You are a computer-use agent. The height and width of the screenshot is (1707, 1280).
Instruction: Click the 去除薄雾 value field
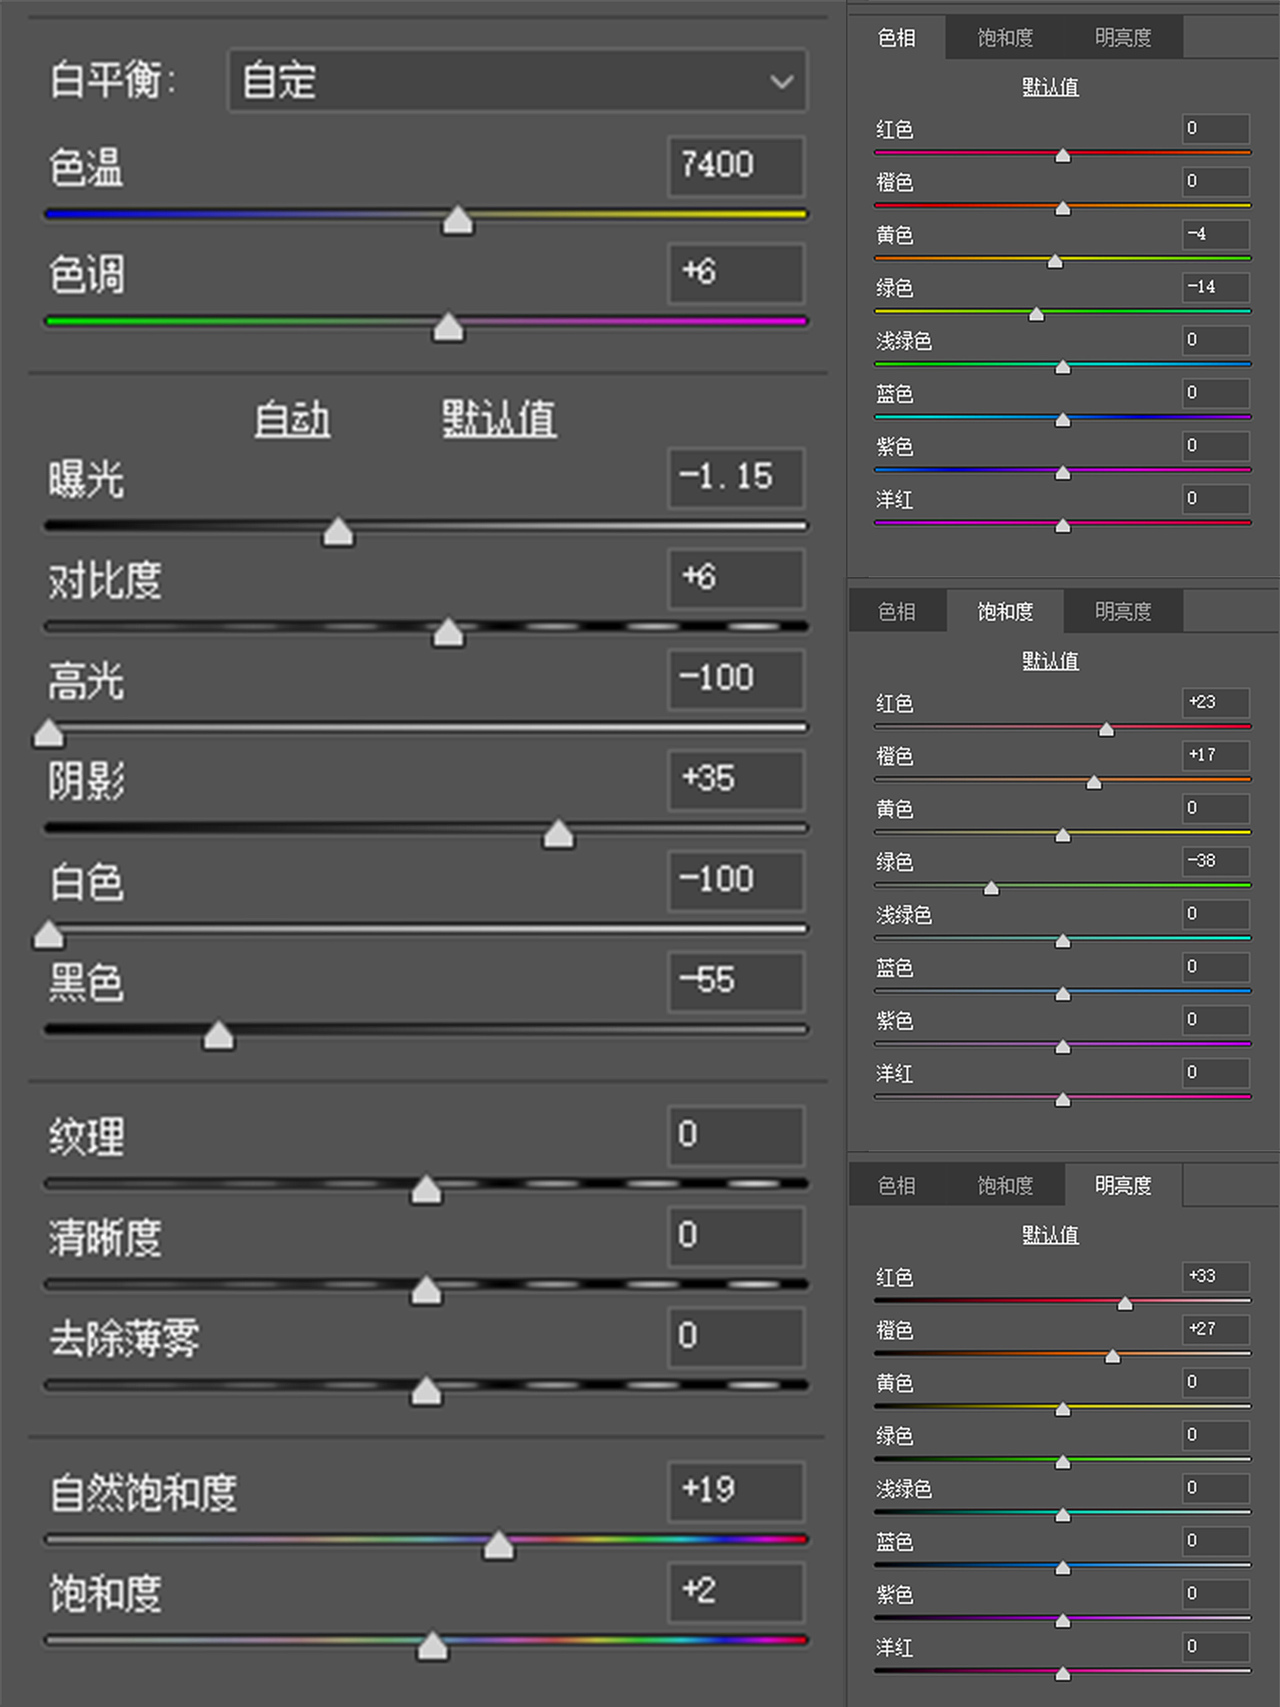click(x=736, y=1338)
